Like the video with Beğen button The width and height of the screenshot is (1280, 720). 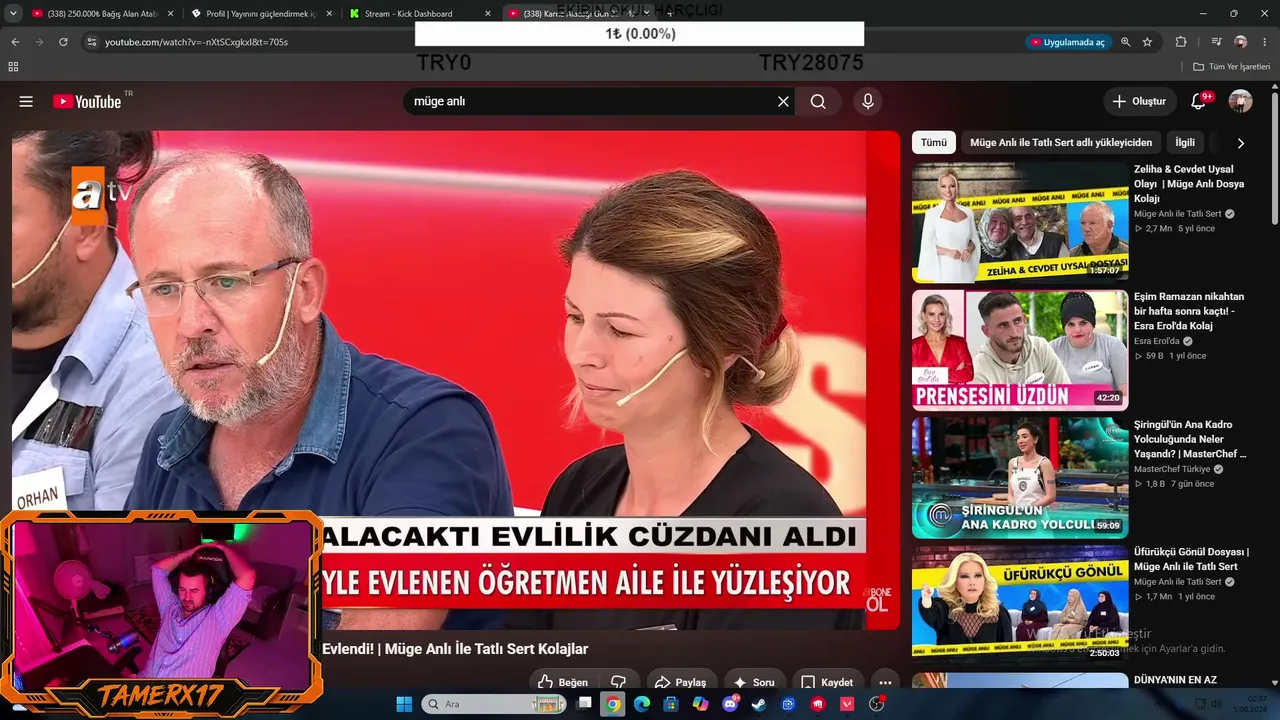(563, 682)
